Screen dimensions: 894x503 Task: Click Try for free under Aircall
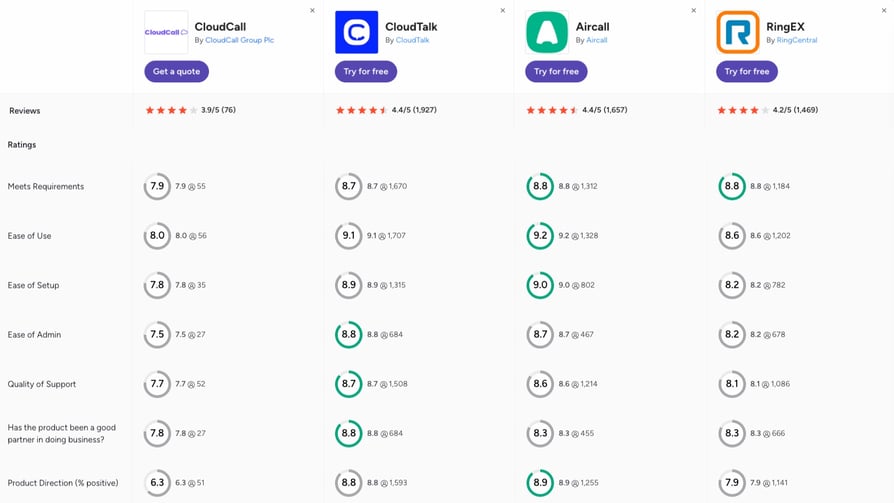pyautogui.click(x=556, y=71)
